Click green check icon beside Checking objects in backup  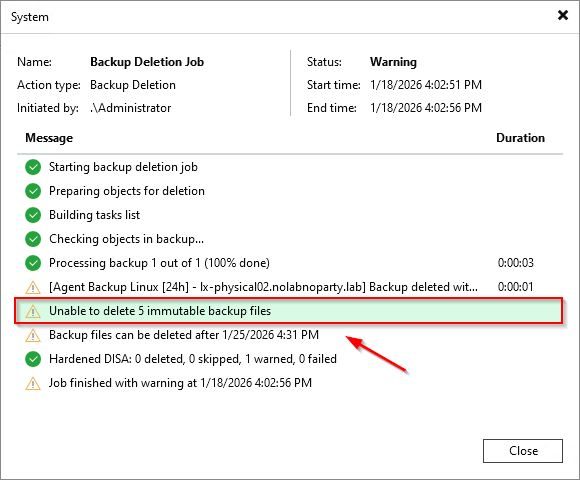pyautogui.click(x=33, y=239)
